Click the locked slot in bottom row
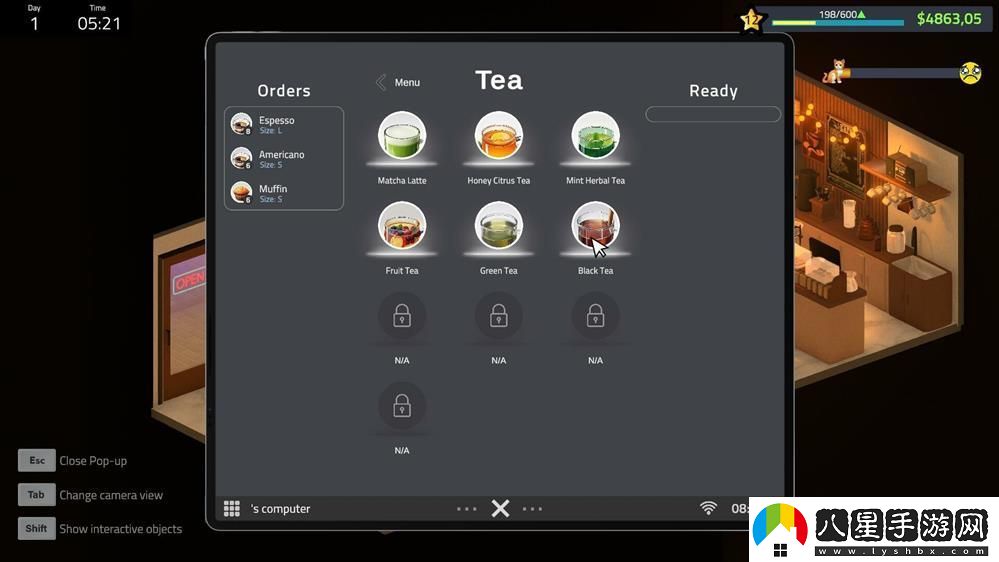The width and height of the screenshot is (999, 562). 402,407
